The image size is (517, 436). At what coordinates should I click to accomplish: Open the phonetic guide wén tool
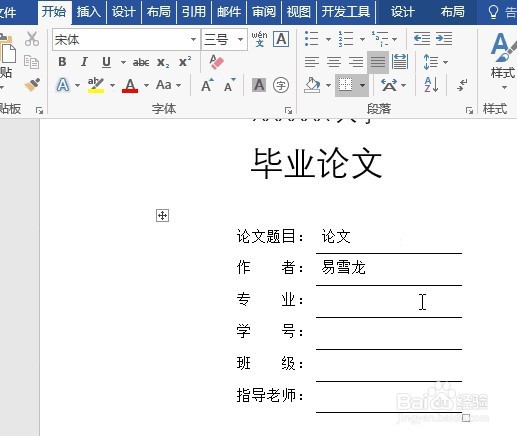click(259, 39)
